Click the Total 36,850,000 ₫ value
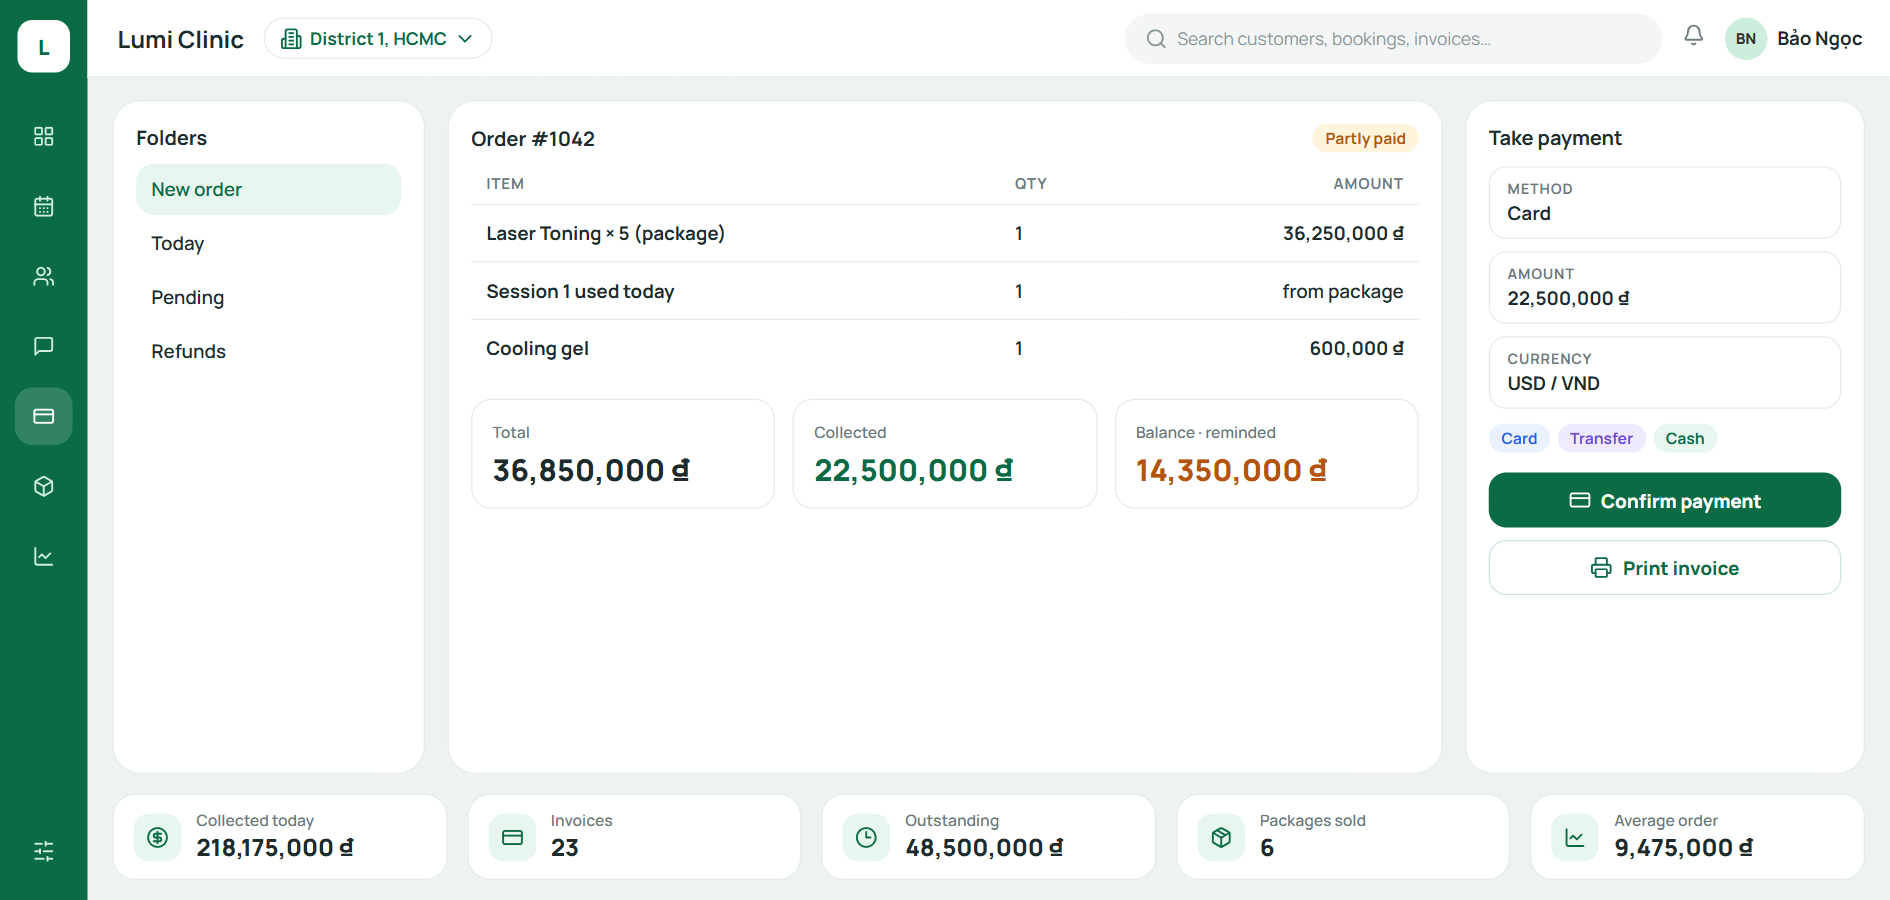 pyautogui.click(x=591, y=470)
